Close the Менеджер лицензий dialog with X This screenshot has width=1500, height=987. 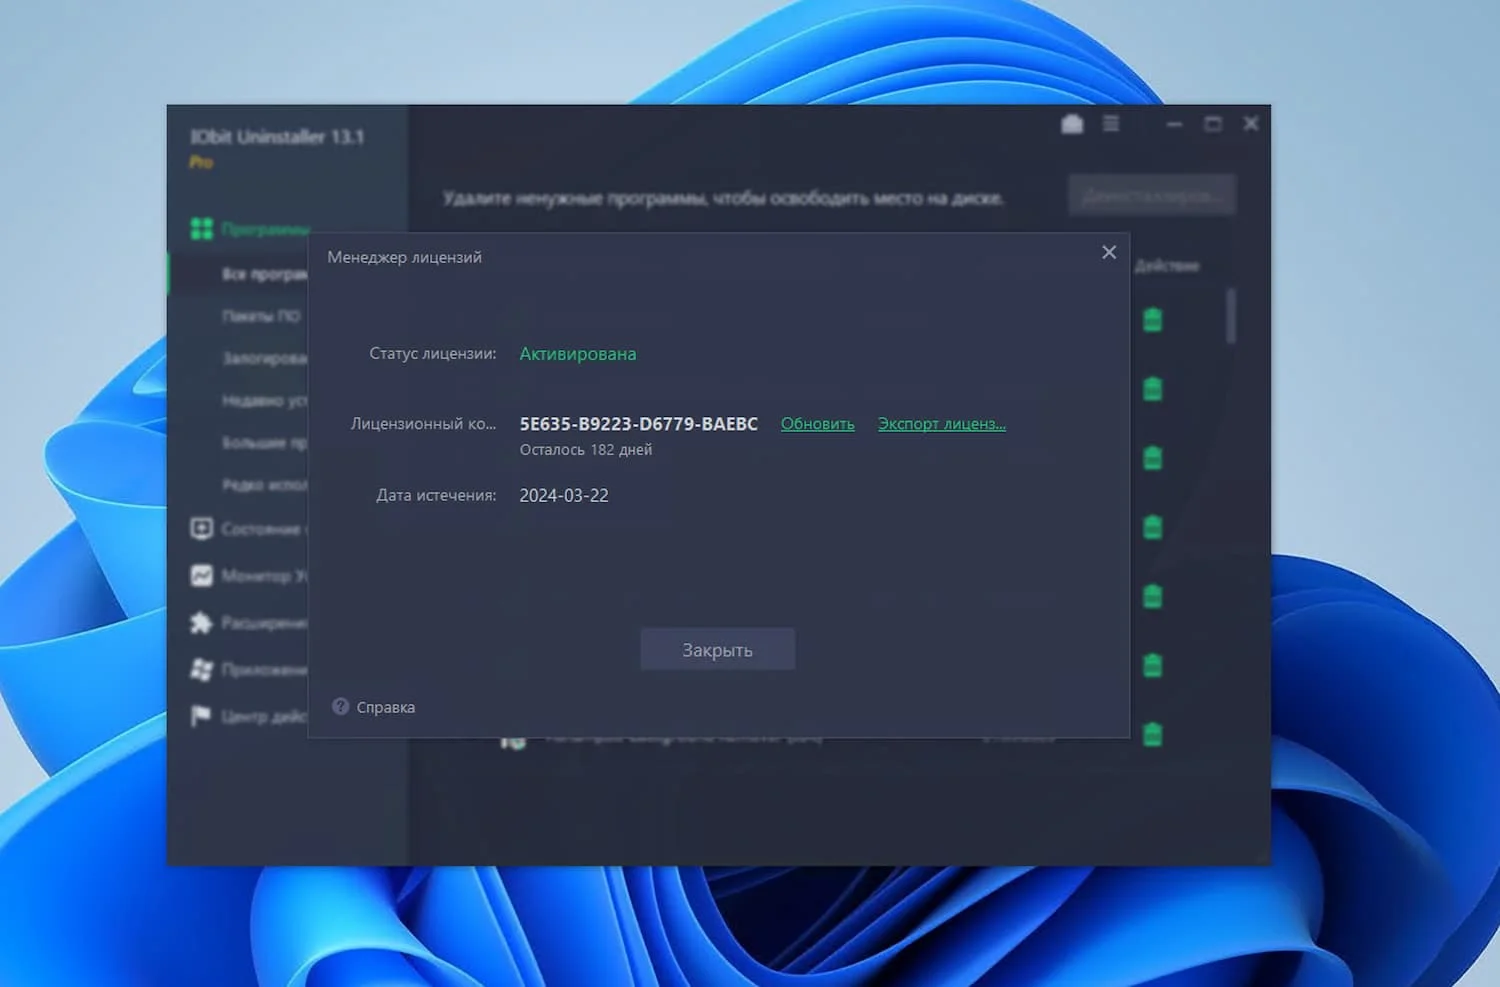(x=1108, y=252)
